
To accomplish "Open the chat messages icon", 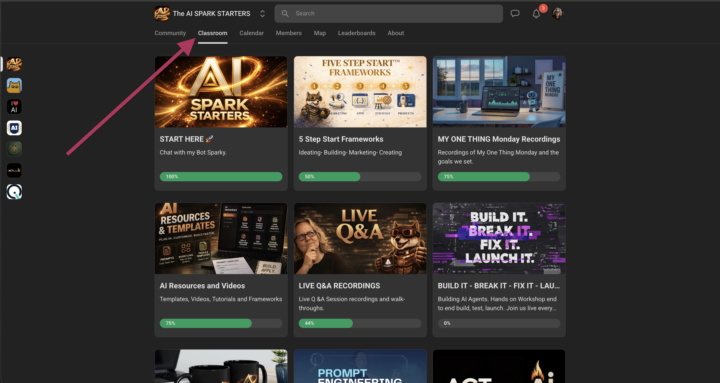I will 515,13.
